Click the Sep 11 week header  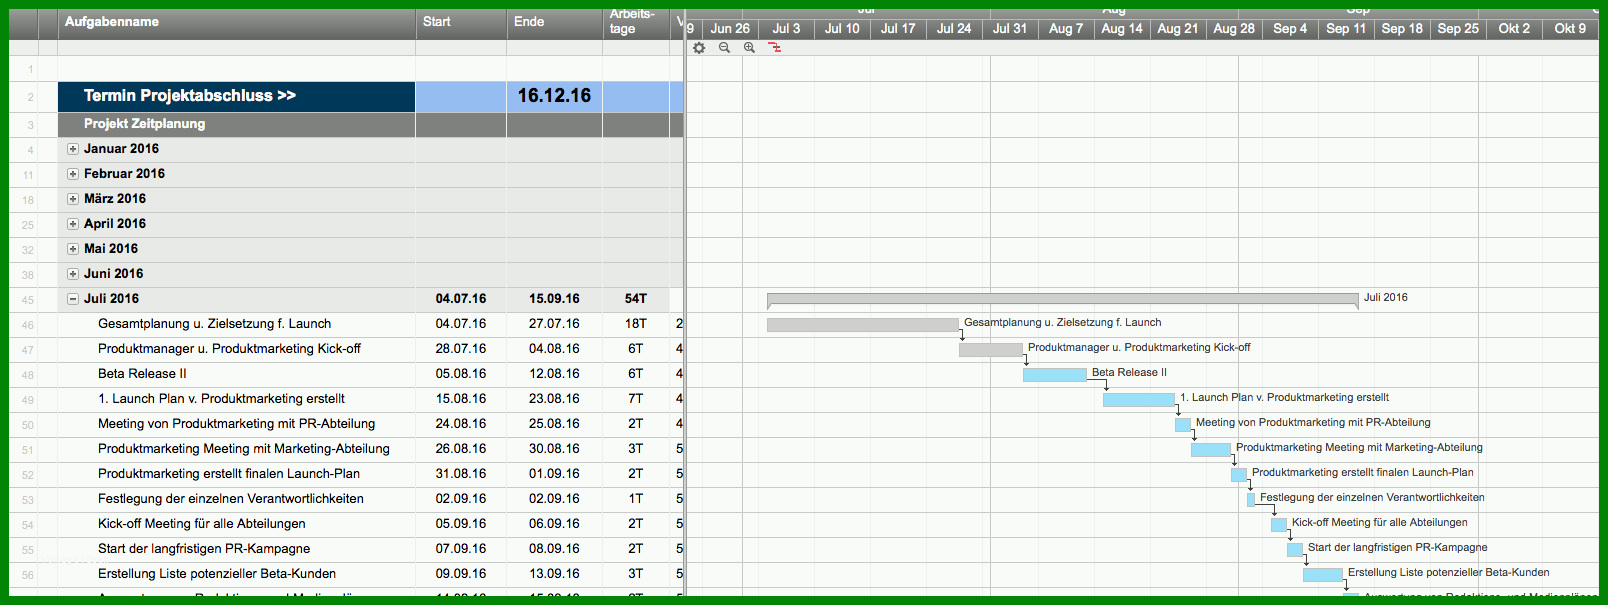tap(1346, 29)
